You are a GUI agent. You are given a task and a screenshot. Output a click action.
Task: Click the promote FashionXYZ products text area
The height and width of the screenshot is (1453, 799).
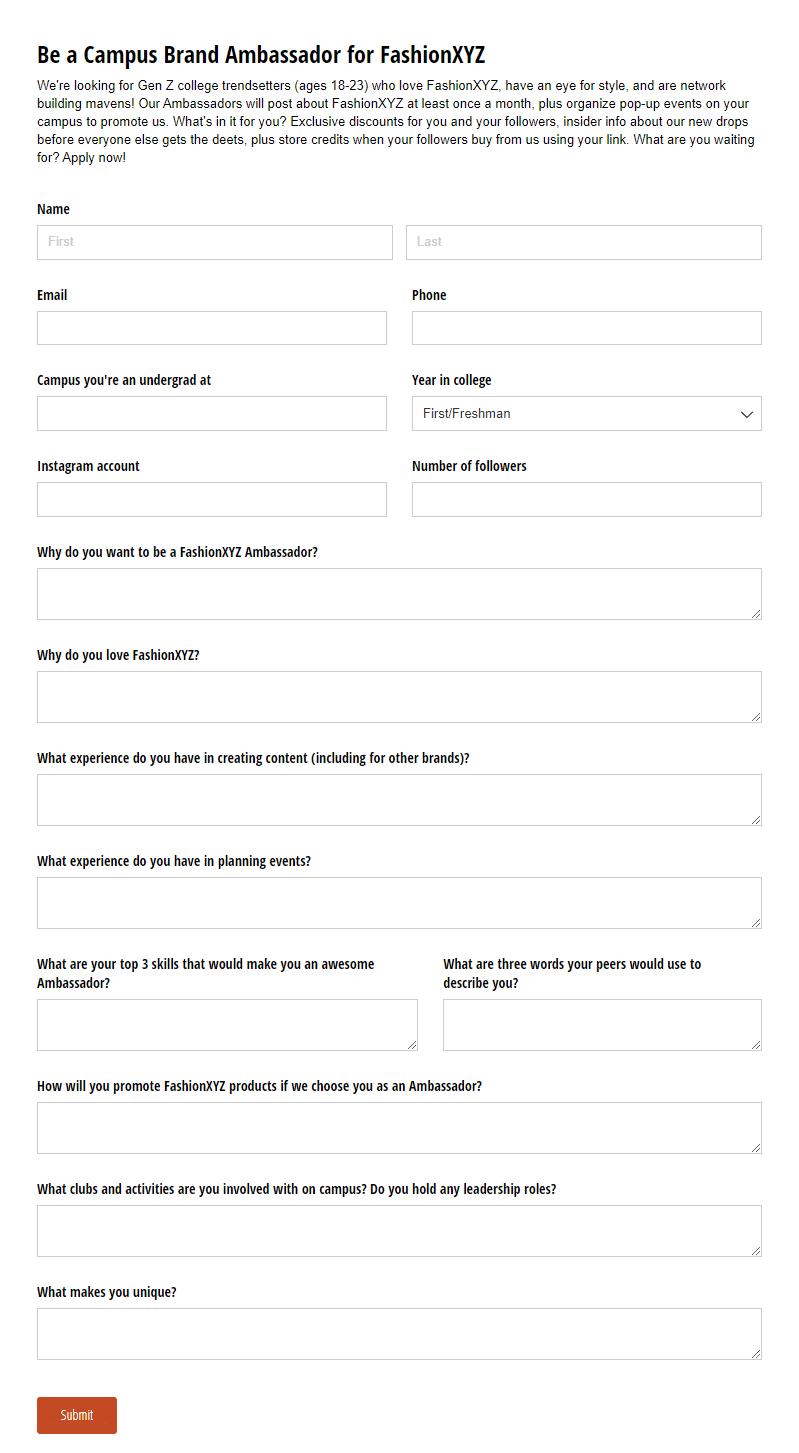click(x=399, y=1128)
